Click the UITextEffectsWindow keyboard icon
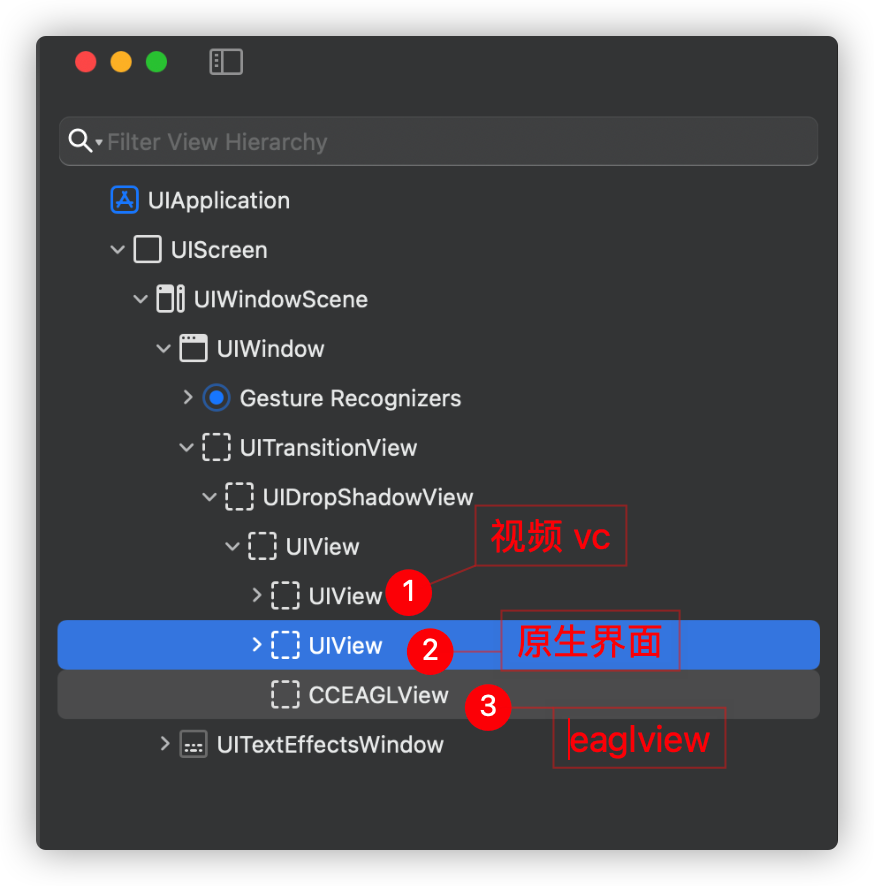 click(x=193, y=744)
